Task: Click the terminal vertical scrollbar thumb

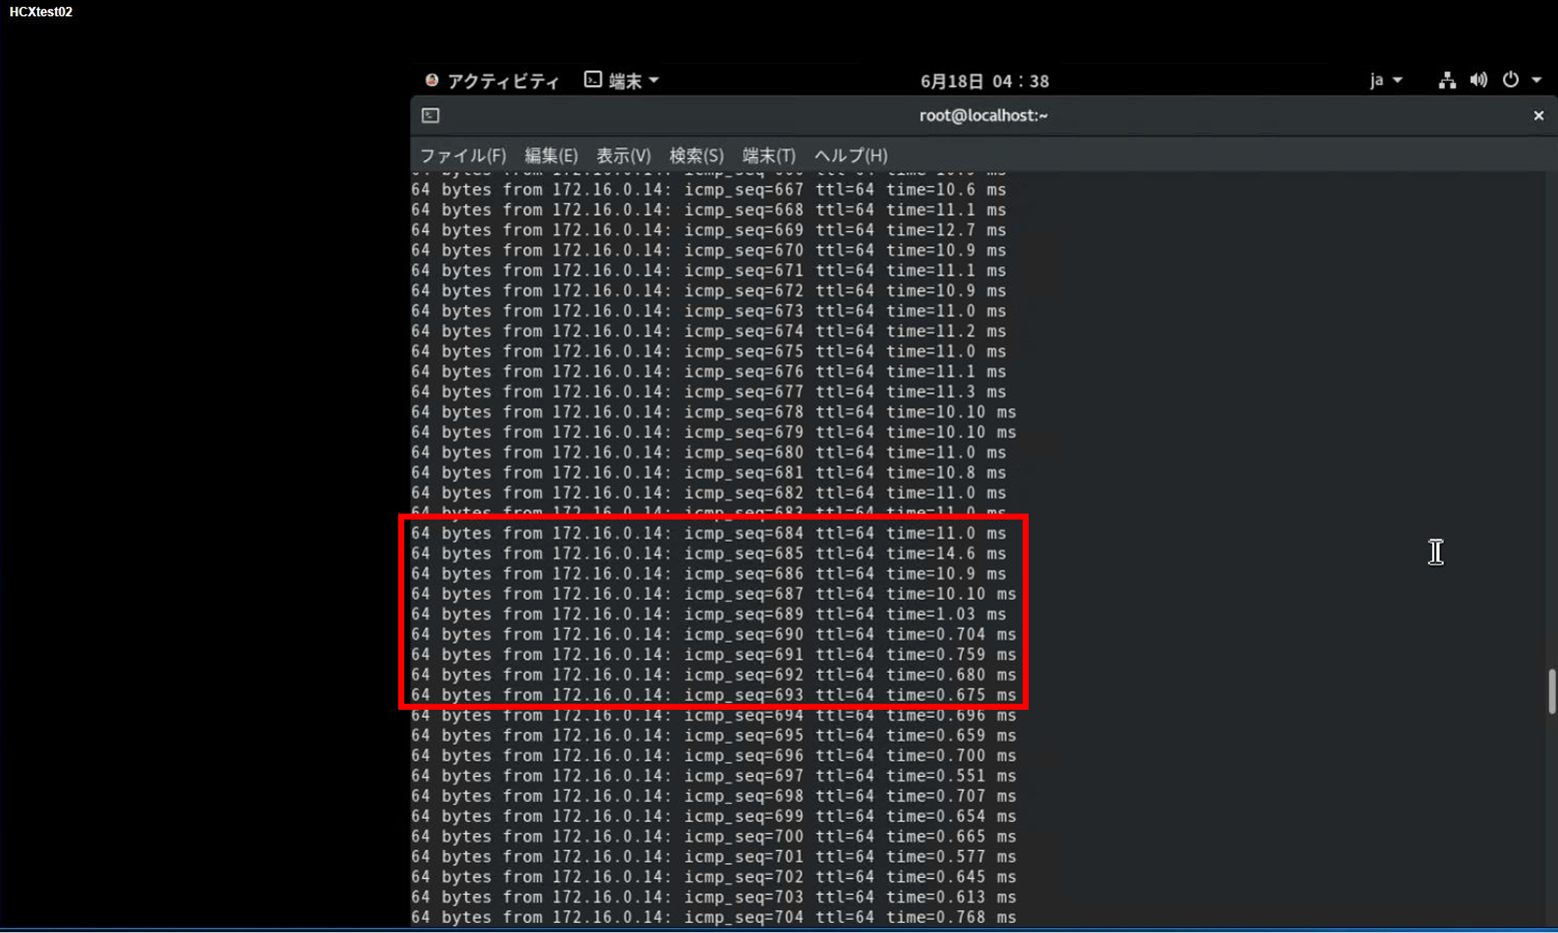Action: (1551, 691)
